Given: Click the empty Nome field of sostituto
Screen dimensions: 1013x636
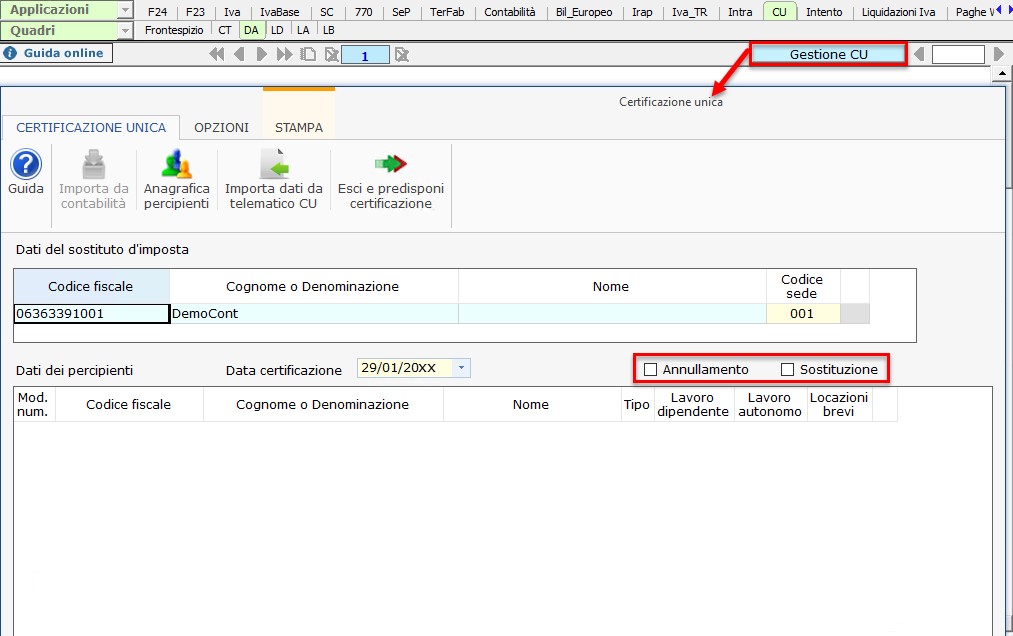Looking at the screenshot, I should pyautogui.click(x=612, y=313).
